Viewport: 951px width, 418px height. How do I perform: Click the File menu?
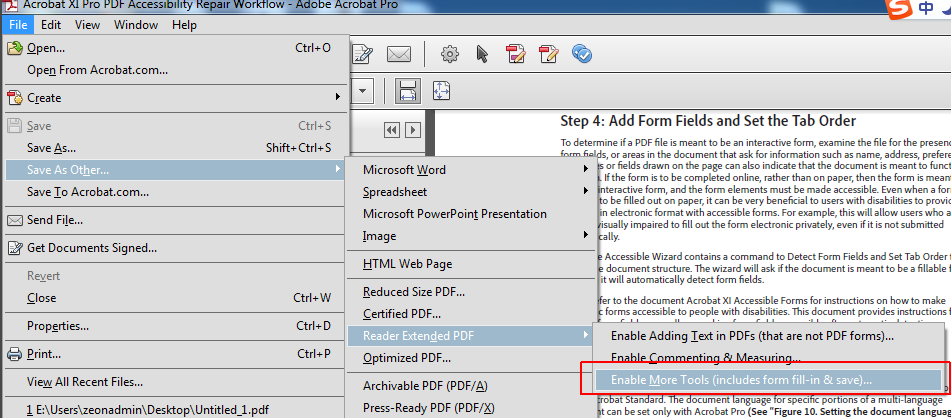point(18,25)
